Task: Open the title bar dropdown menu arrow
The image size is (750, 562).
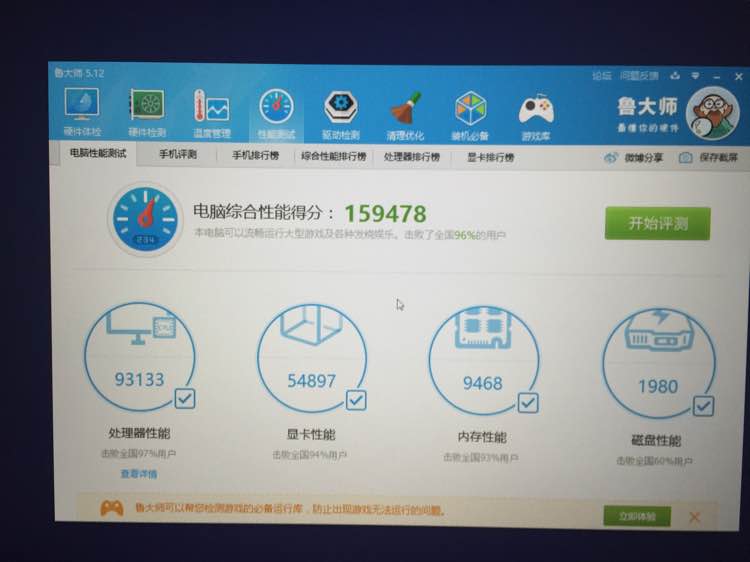Action: tap(695, 76)
